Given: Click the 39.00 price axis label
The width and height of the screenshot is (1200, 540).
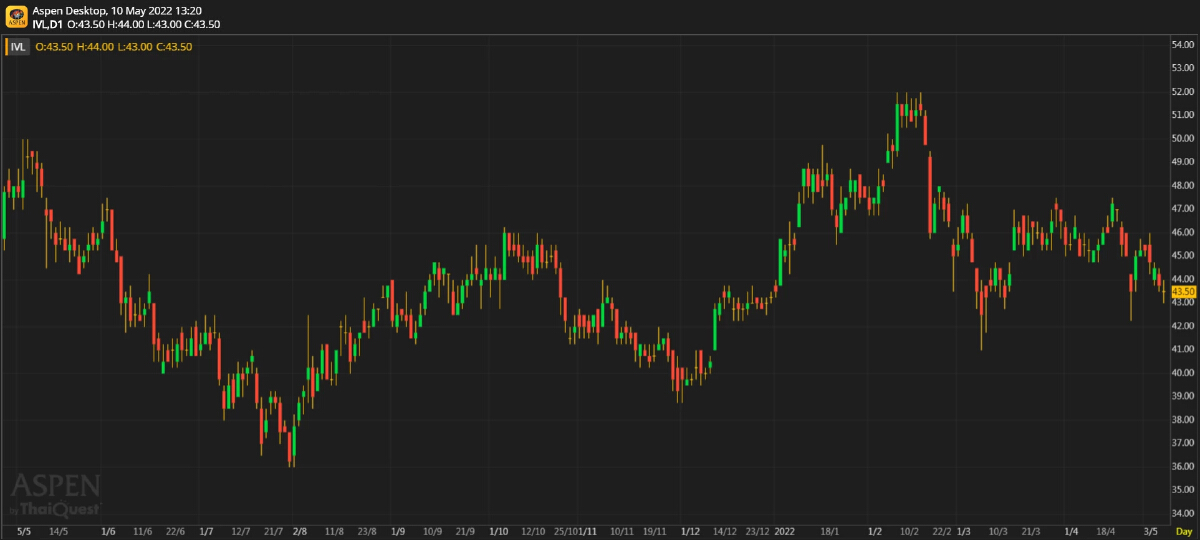Looking at the screenshot, I should tap(1184, 396).
